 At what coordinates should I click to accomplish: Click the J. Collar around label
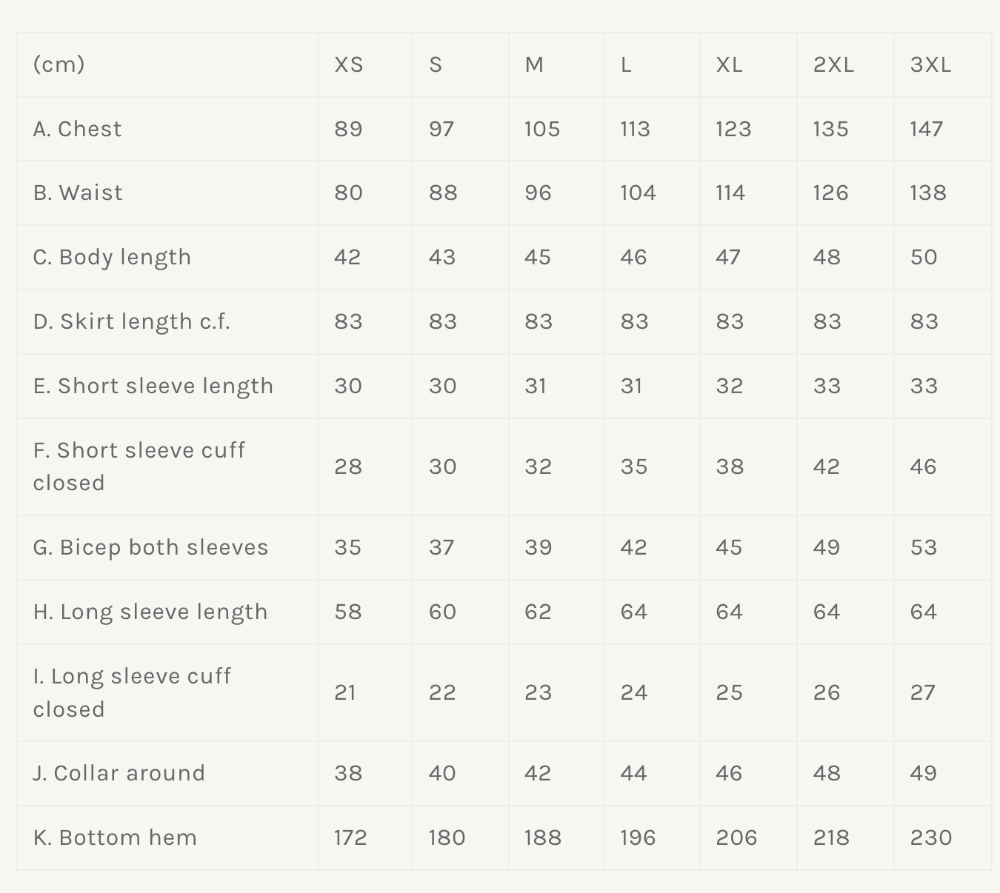pos(118,773)
